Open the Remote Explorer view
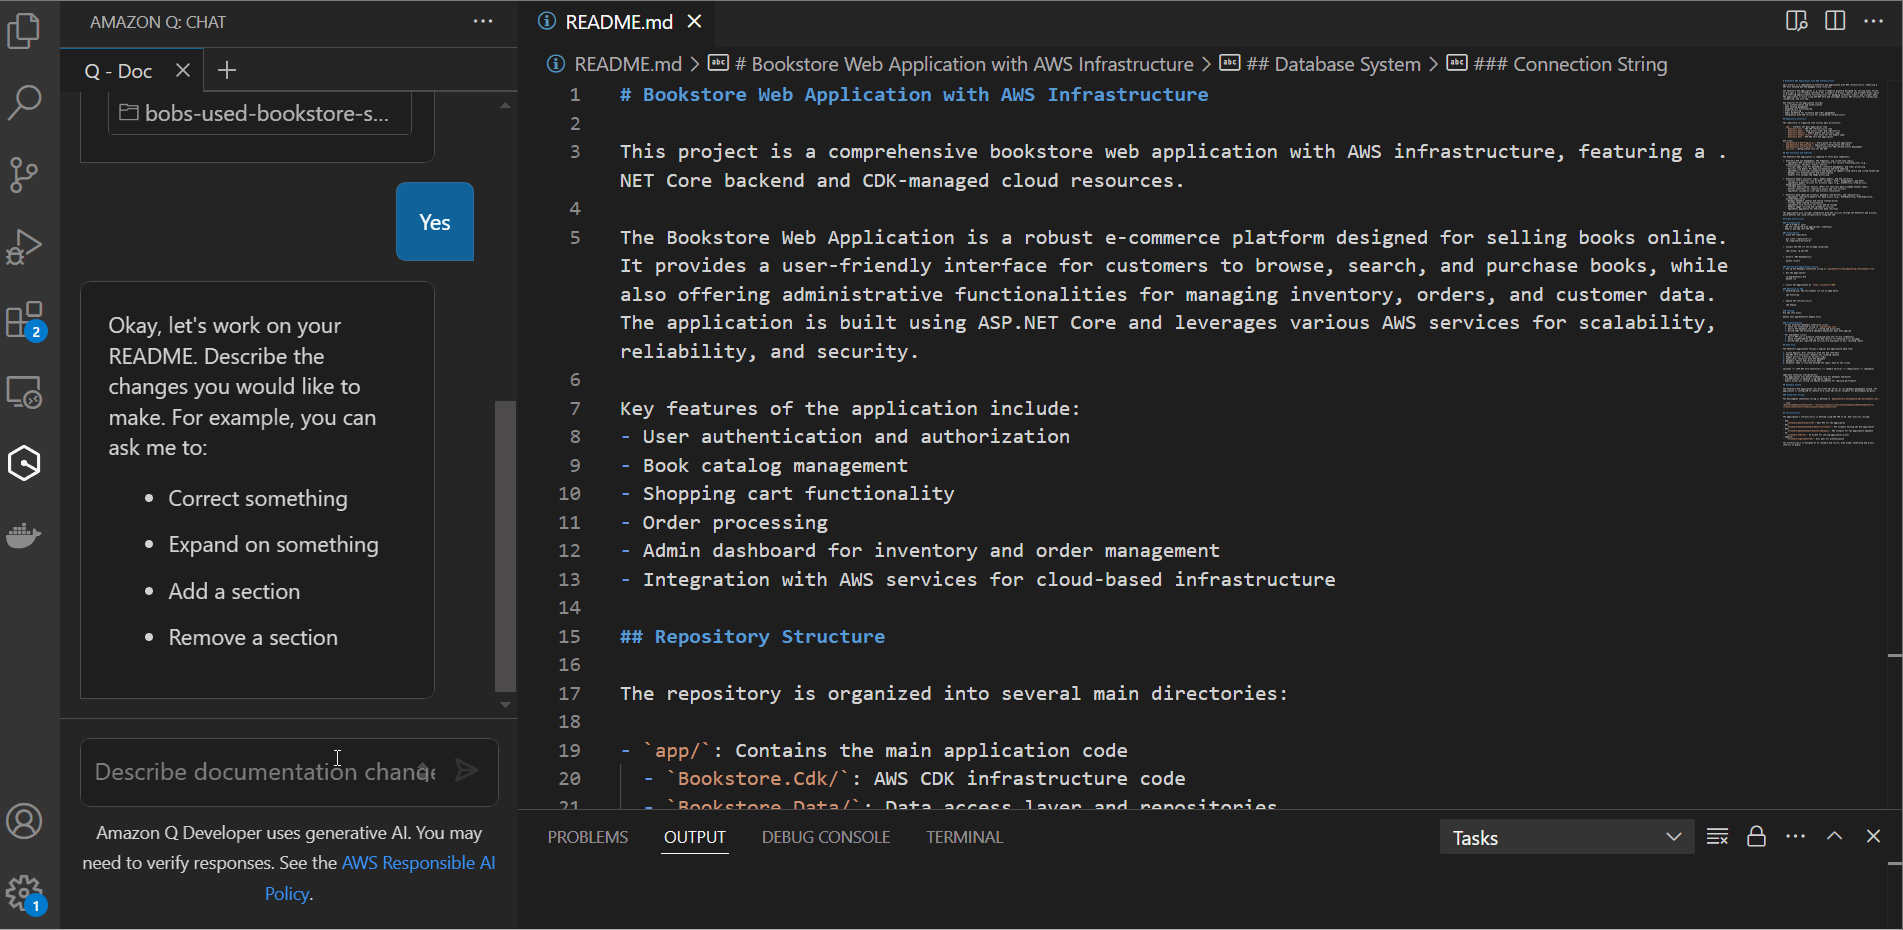The image size is (1903, 930). coord(25,392)
